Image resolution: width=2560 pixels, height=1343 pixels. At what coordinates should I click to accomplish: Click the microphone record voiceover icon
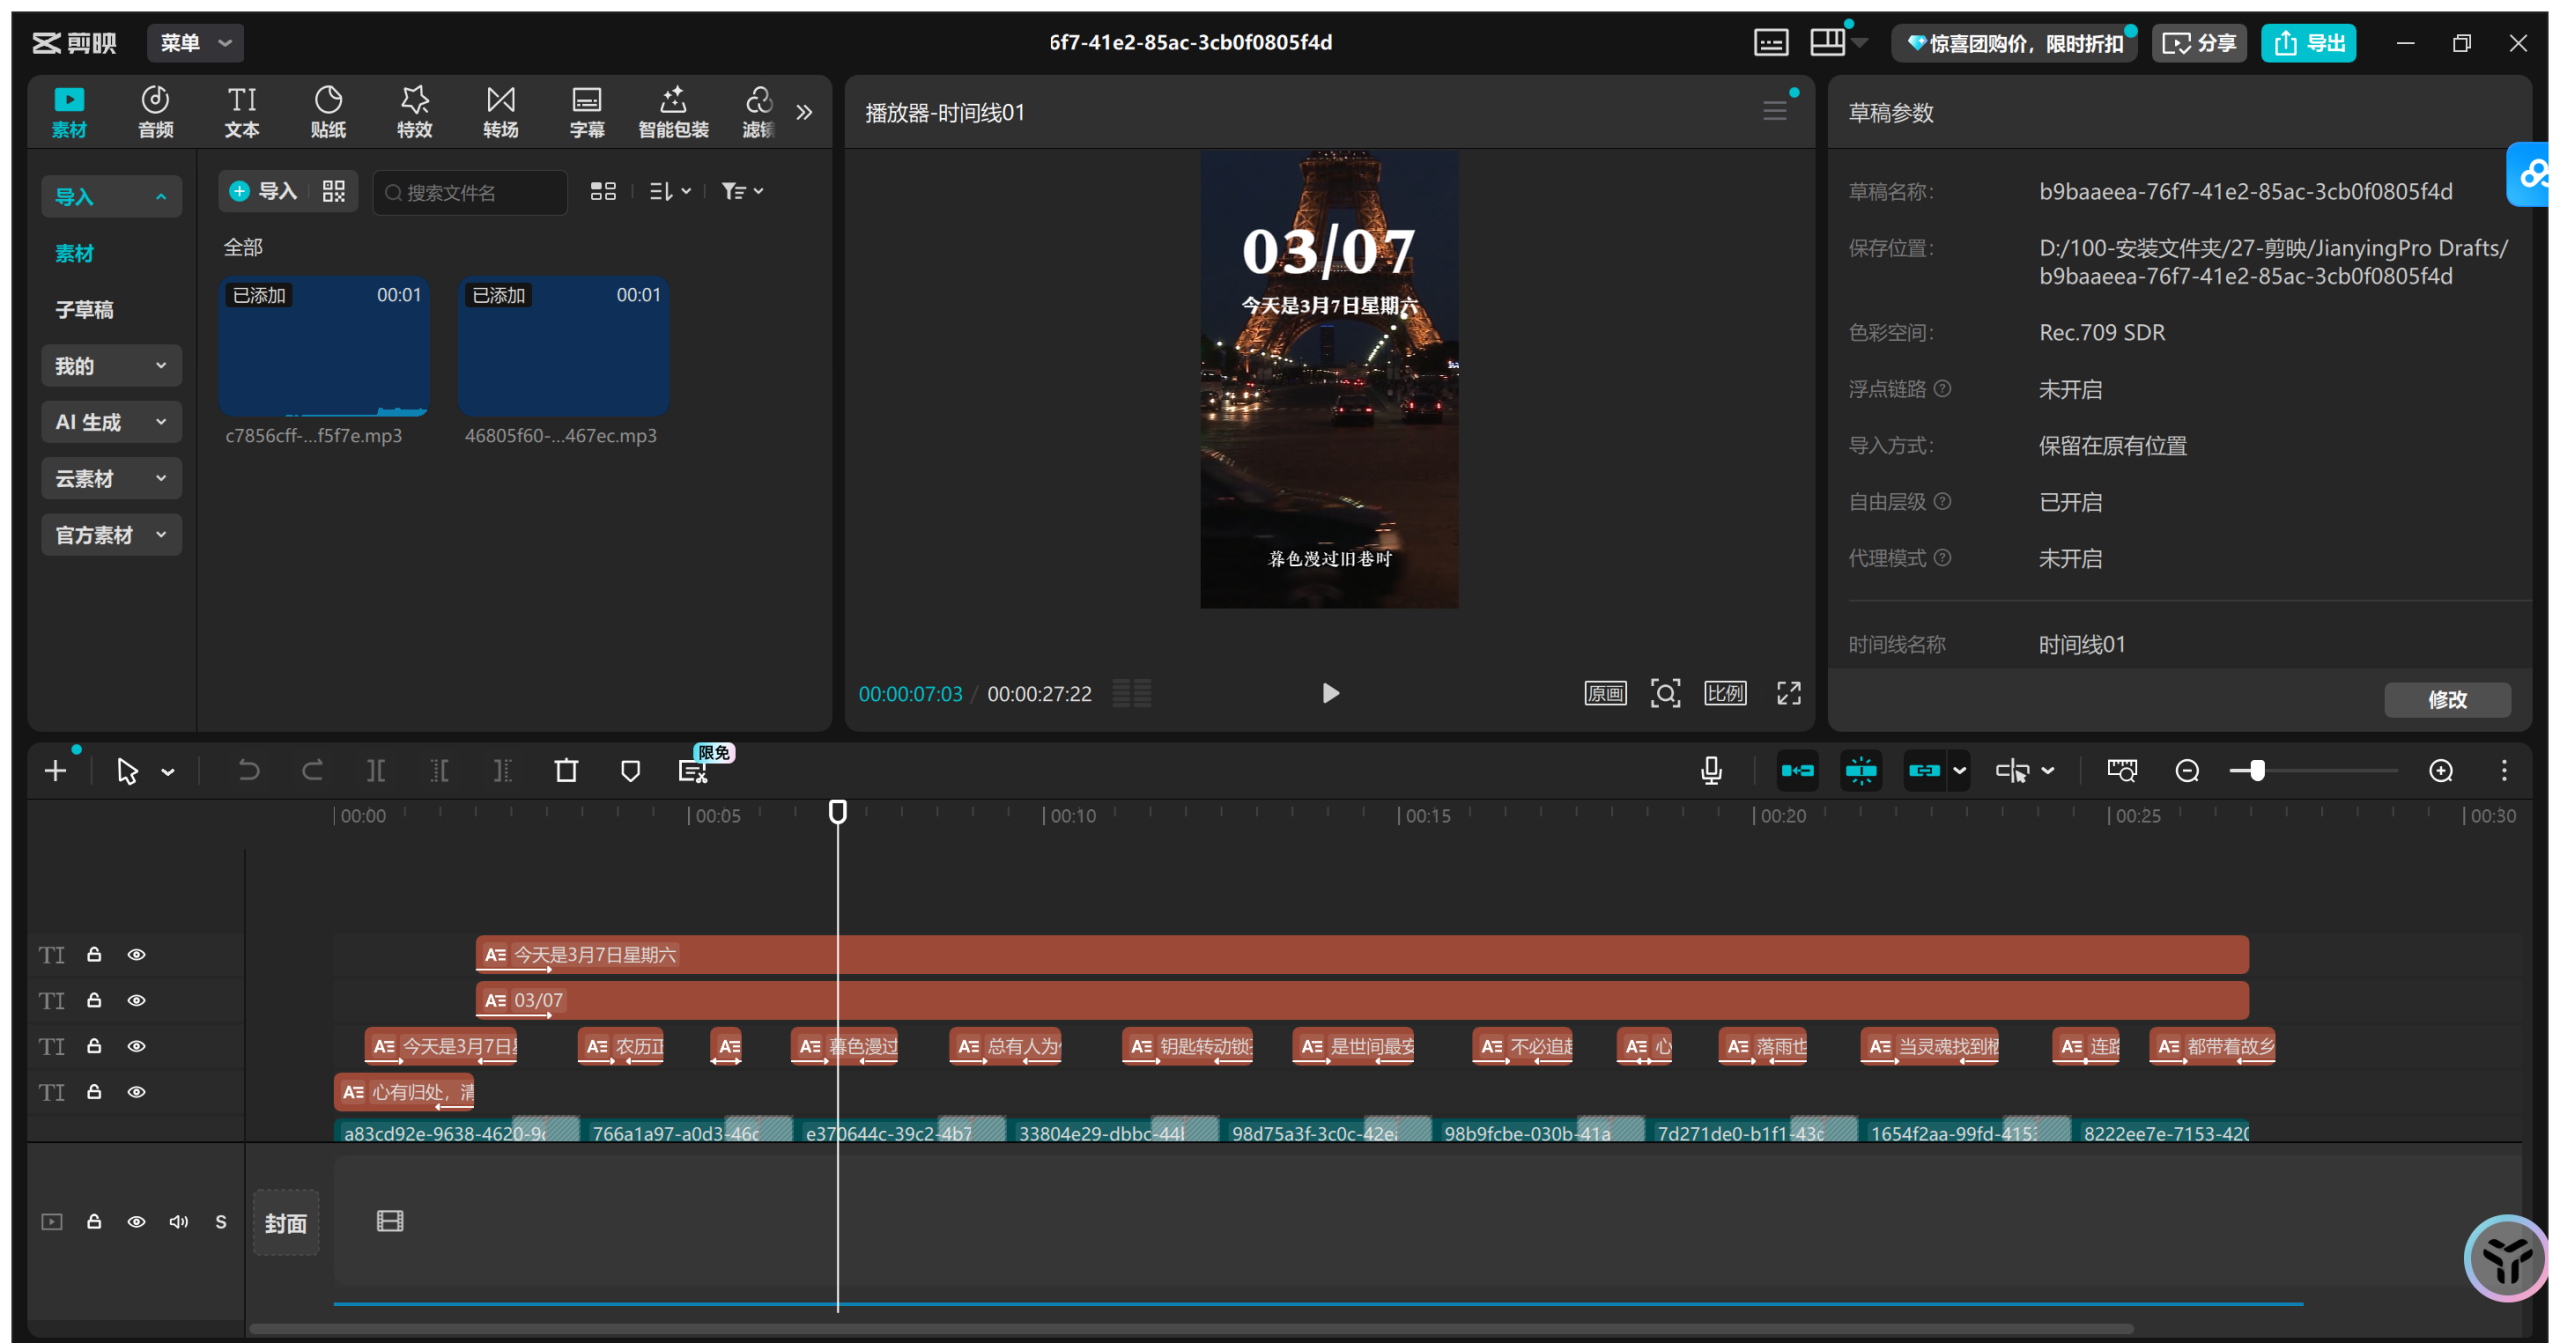pyautogui.click(x=1711, y=770)
